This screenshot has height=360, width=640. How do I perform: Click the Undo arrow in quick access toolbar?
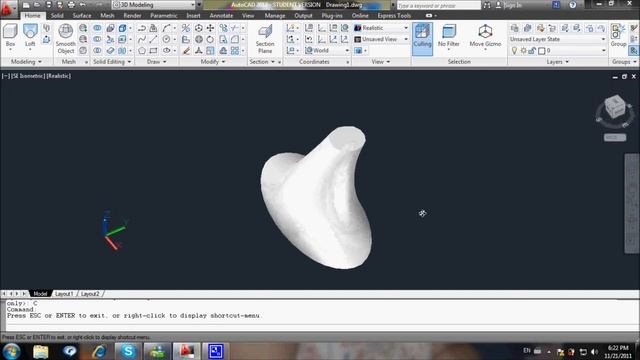[x=82, y=5]
